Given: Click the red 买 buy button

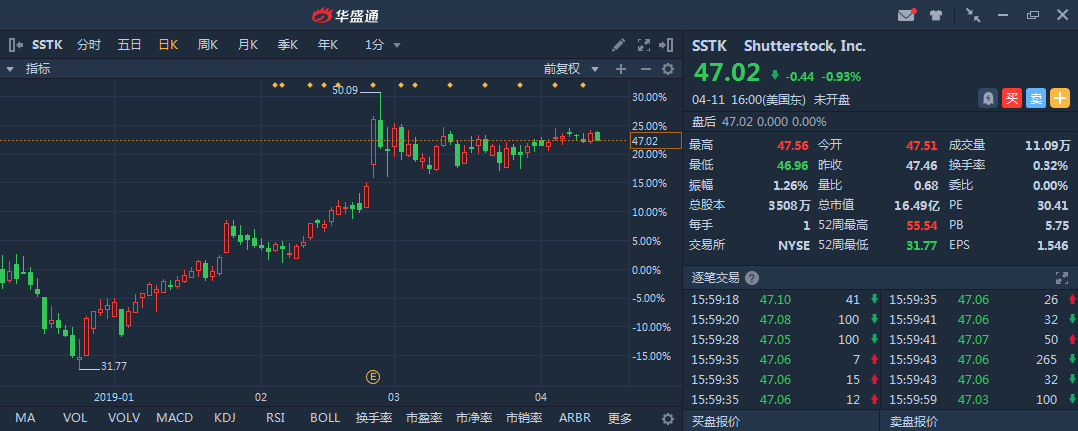Looking at the screenshot, I should pos(1012,98).
